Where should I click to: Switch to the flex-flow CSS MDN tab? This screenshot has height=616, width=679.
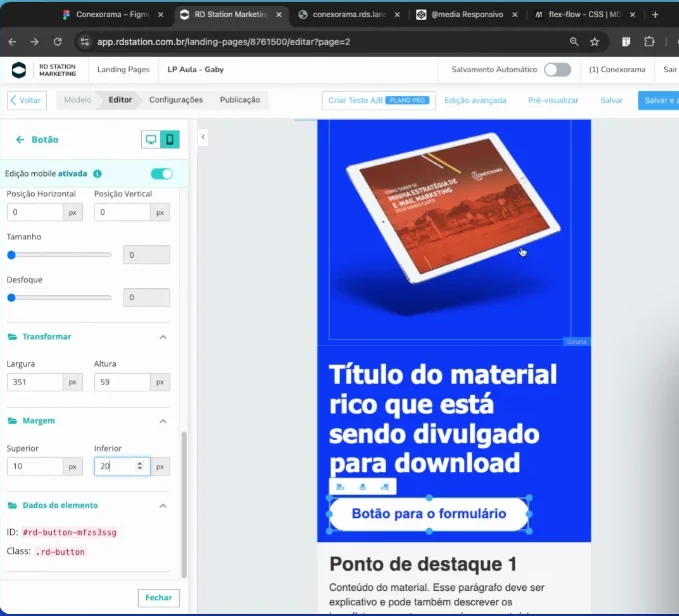[585, 15]
